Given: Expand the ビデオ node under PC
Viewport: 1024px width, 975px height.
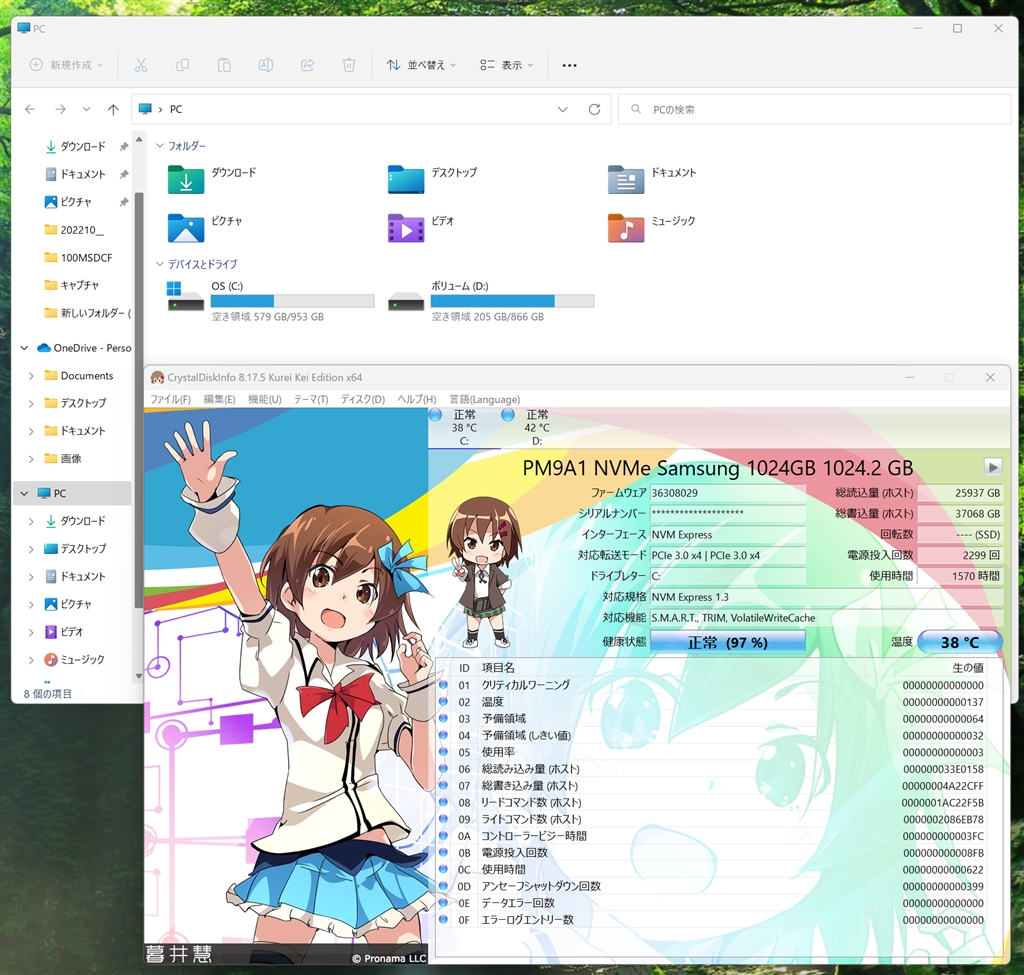Looking at the screenshot, I should coord(31,631).
